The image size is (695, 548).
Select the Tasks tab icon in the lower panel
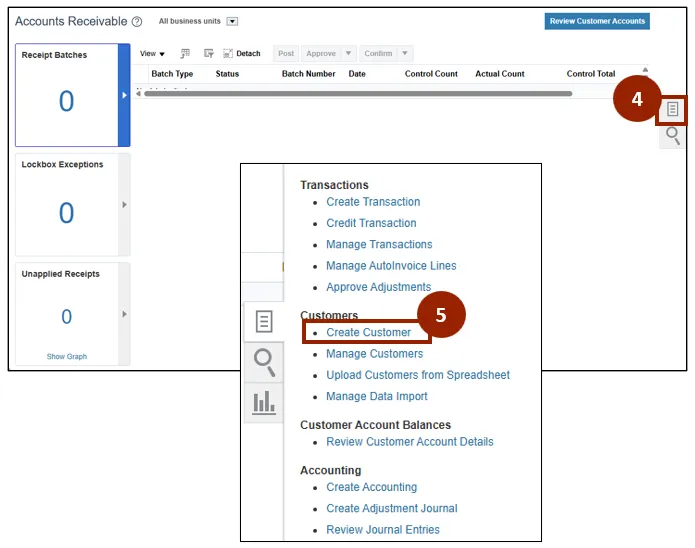tap(264, 322)
